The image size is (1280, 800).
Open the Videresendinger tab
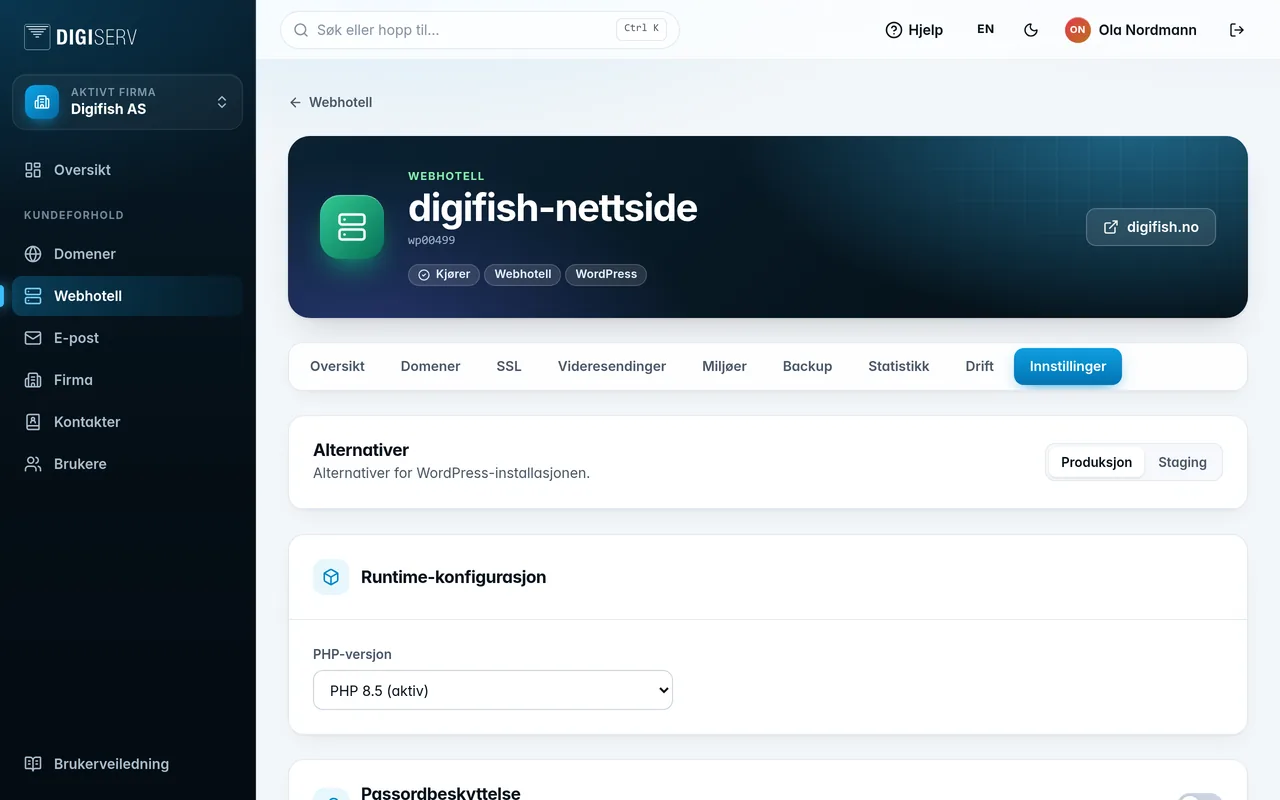[x=612, y=366]
